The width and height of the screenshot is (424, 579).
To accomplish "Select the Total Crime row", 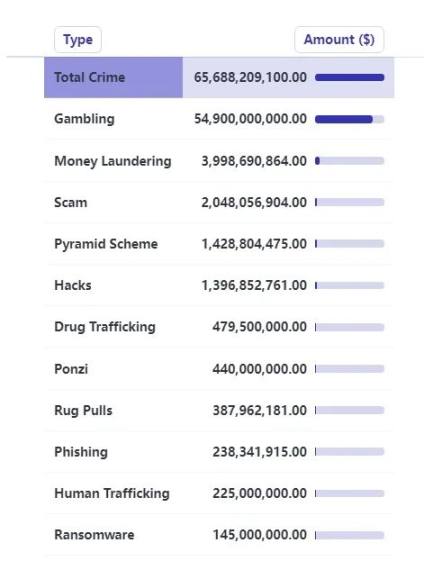I will [x=219, y=78].
